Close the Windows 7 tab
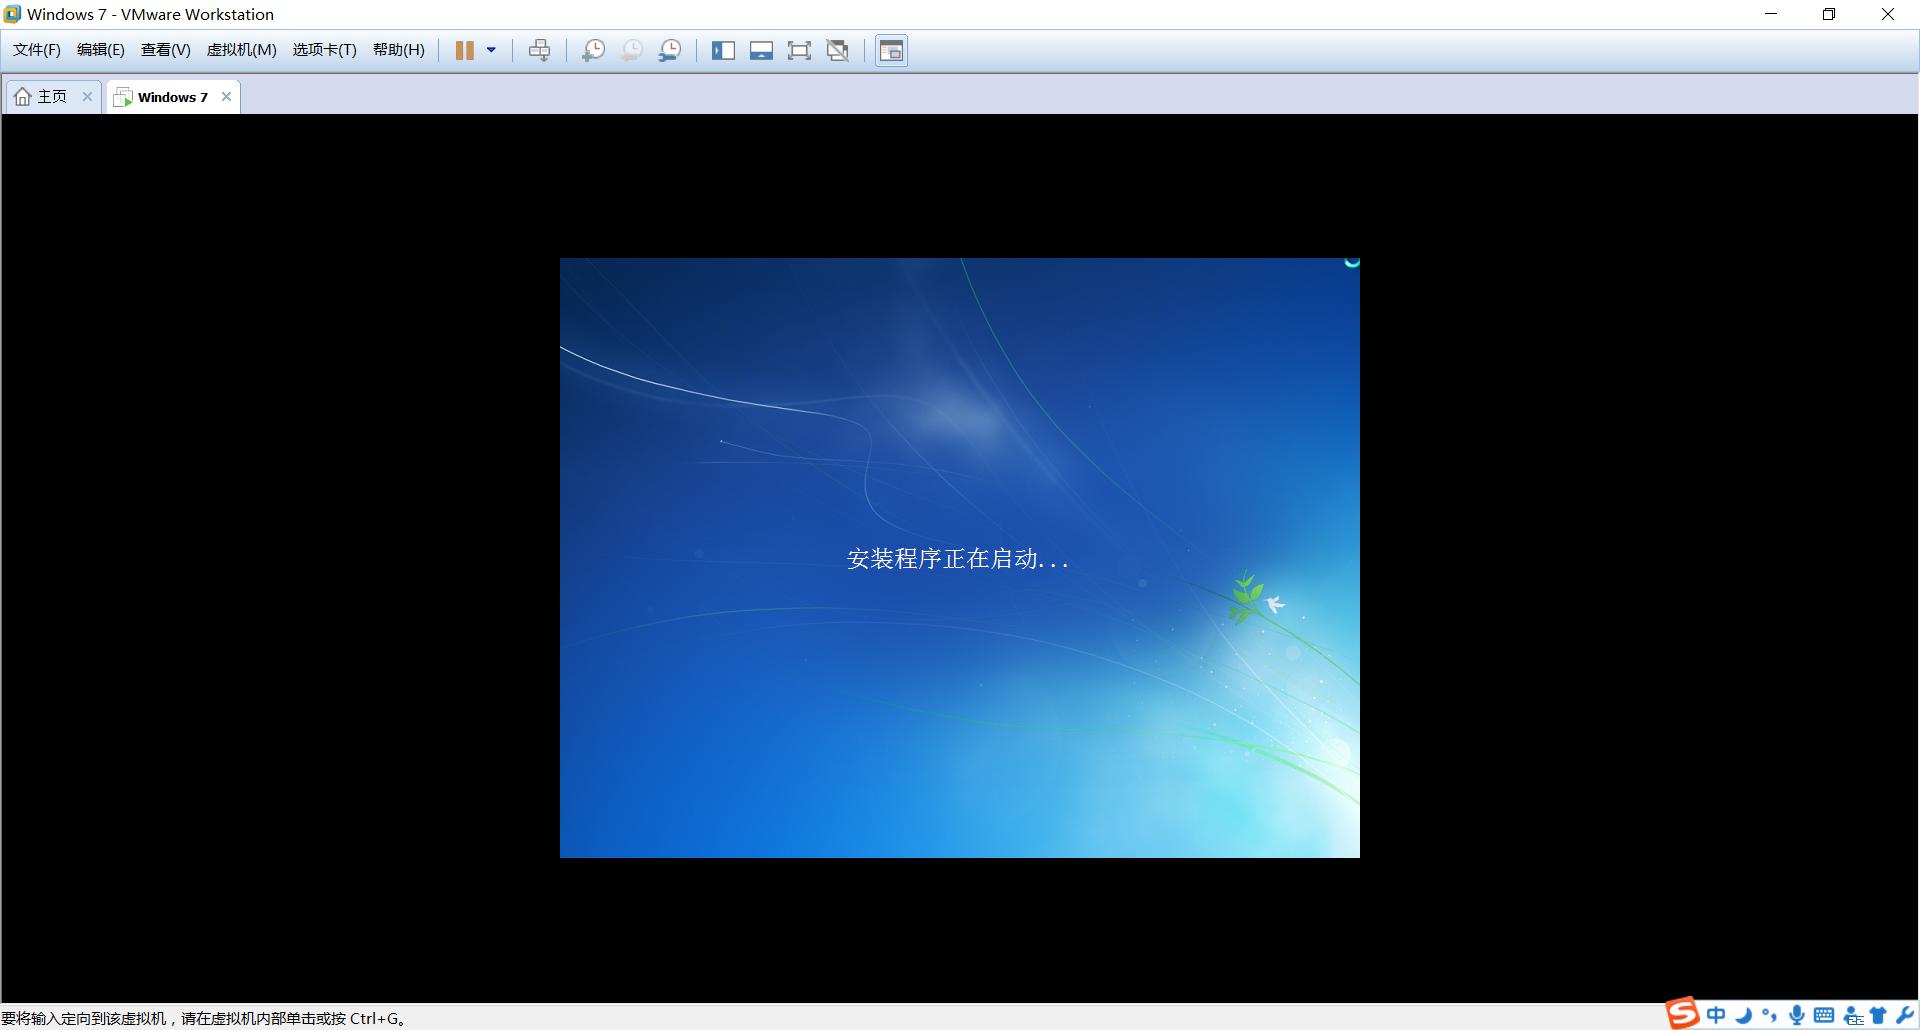 tap(227, 97)
